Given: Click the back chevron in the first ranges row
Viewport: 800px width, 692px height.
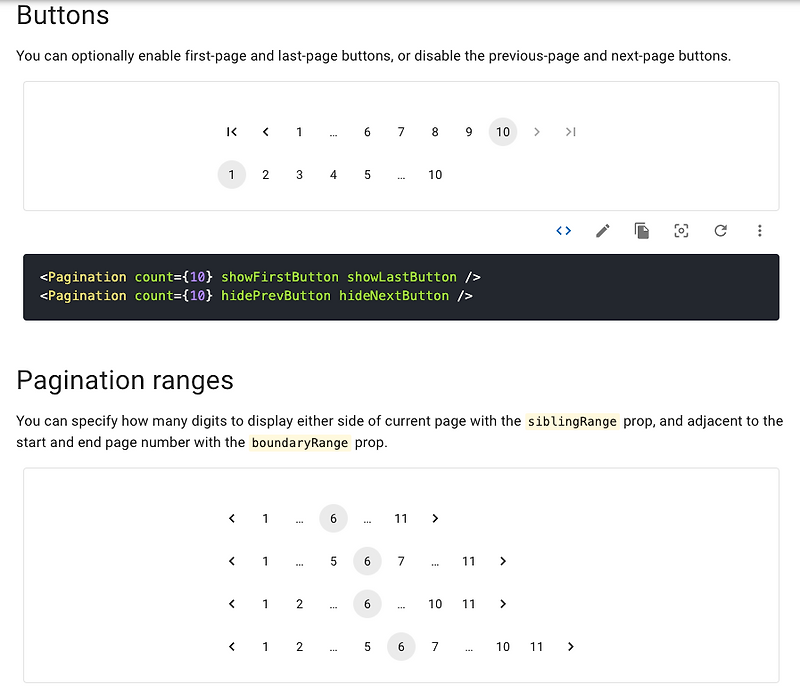Looking at the screenshot, I should point(231,518).
